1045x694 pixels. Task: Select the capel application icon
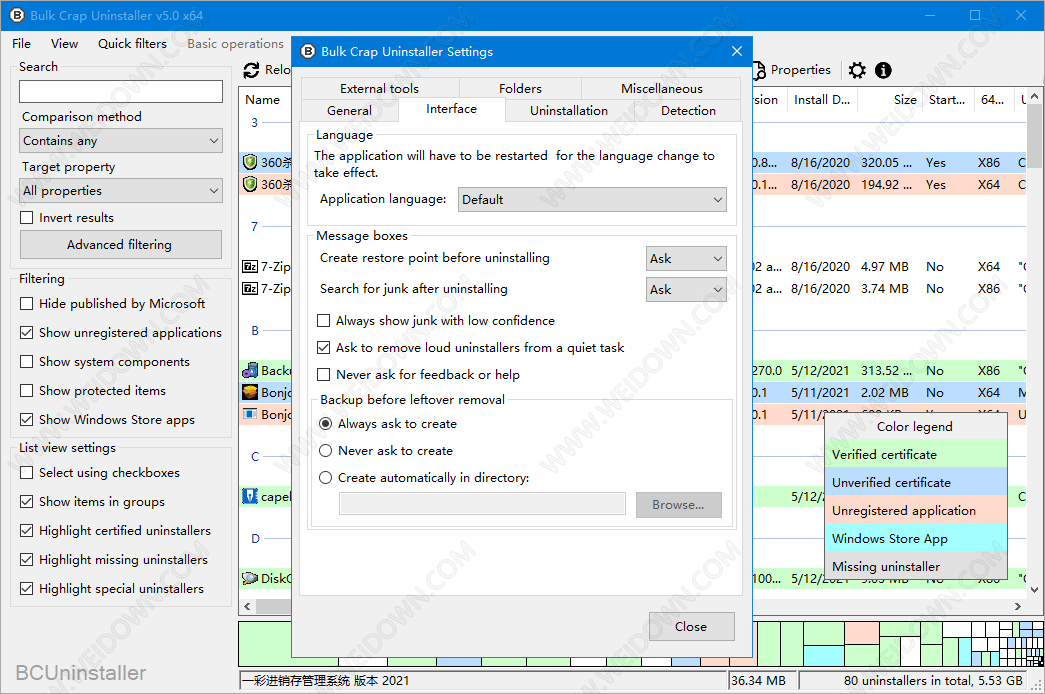pyautogui.click(x=250, y=497)
